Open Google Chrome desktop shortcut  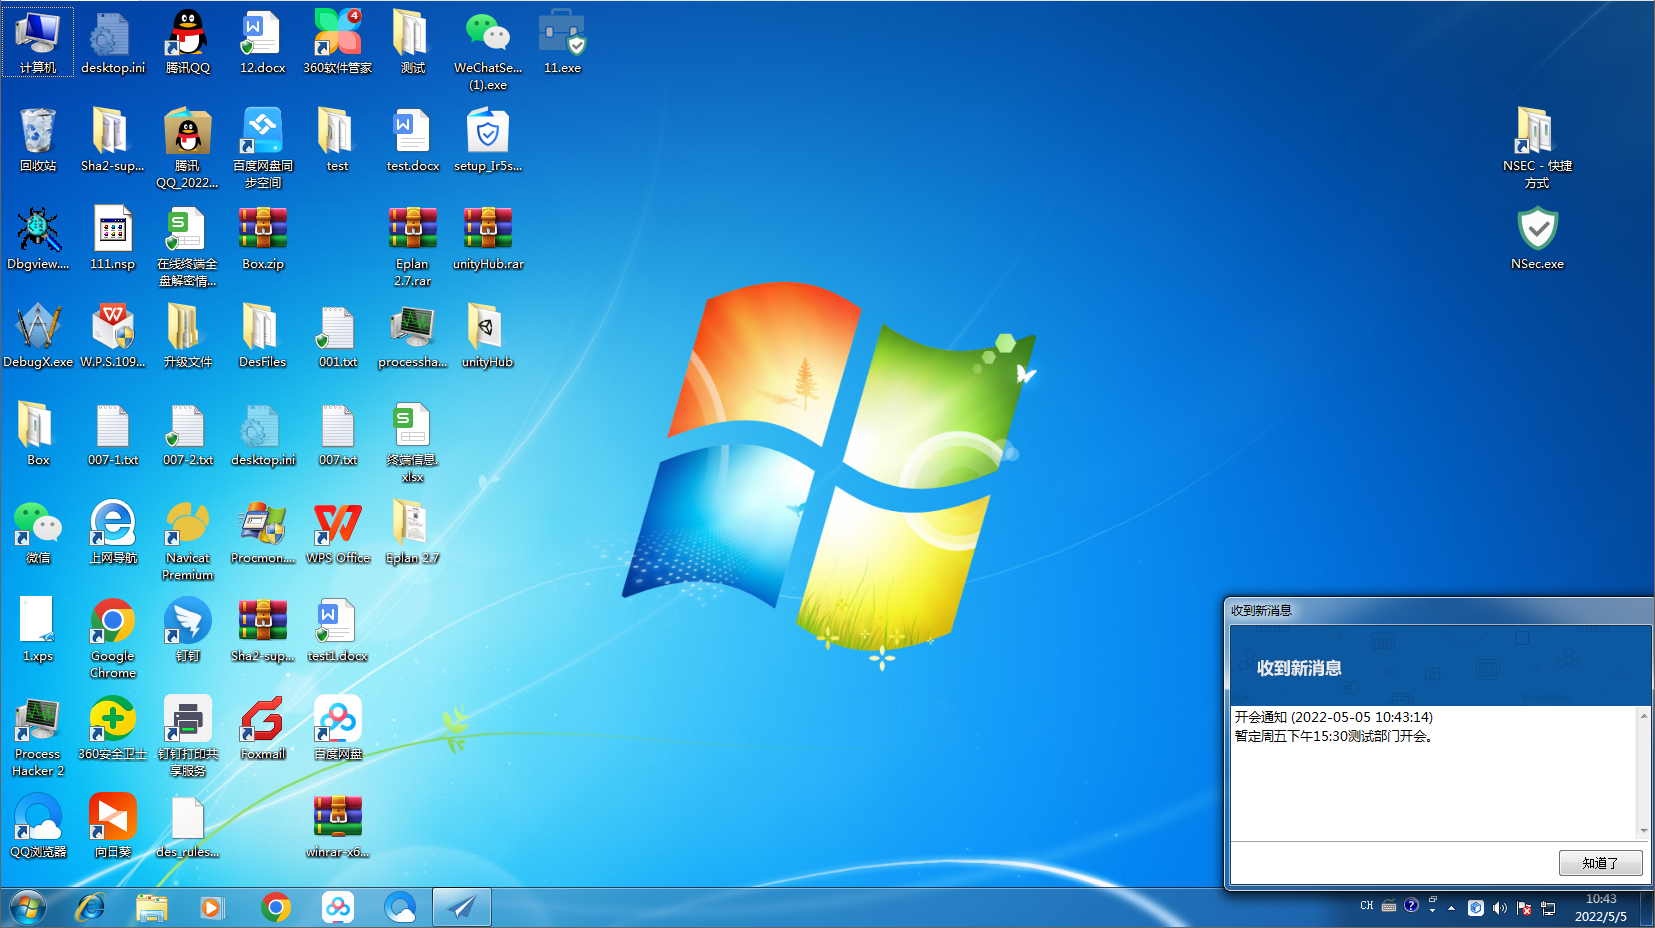click(x=112, y=638)
